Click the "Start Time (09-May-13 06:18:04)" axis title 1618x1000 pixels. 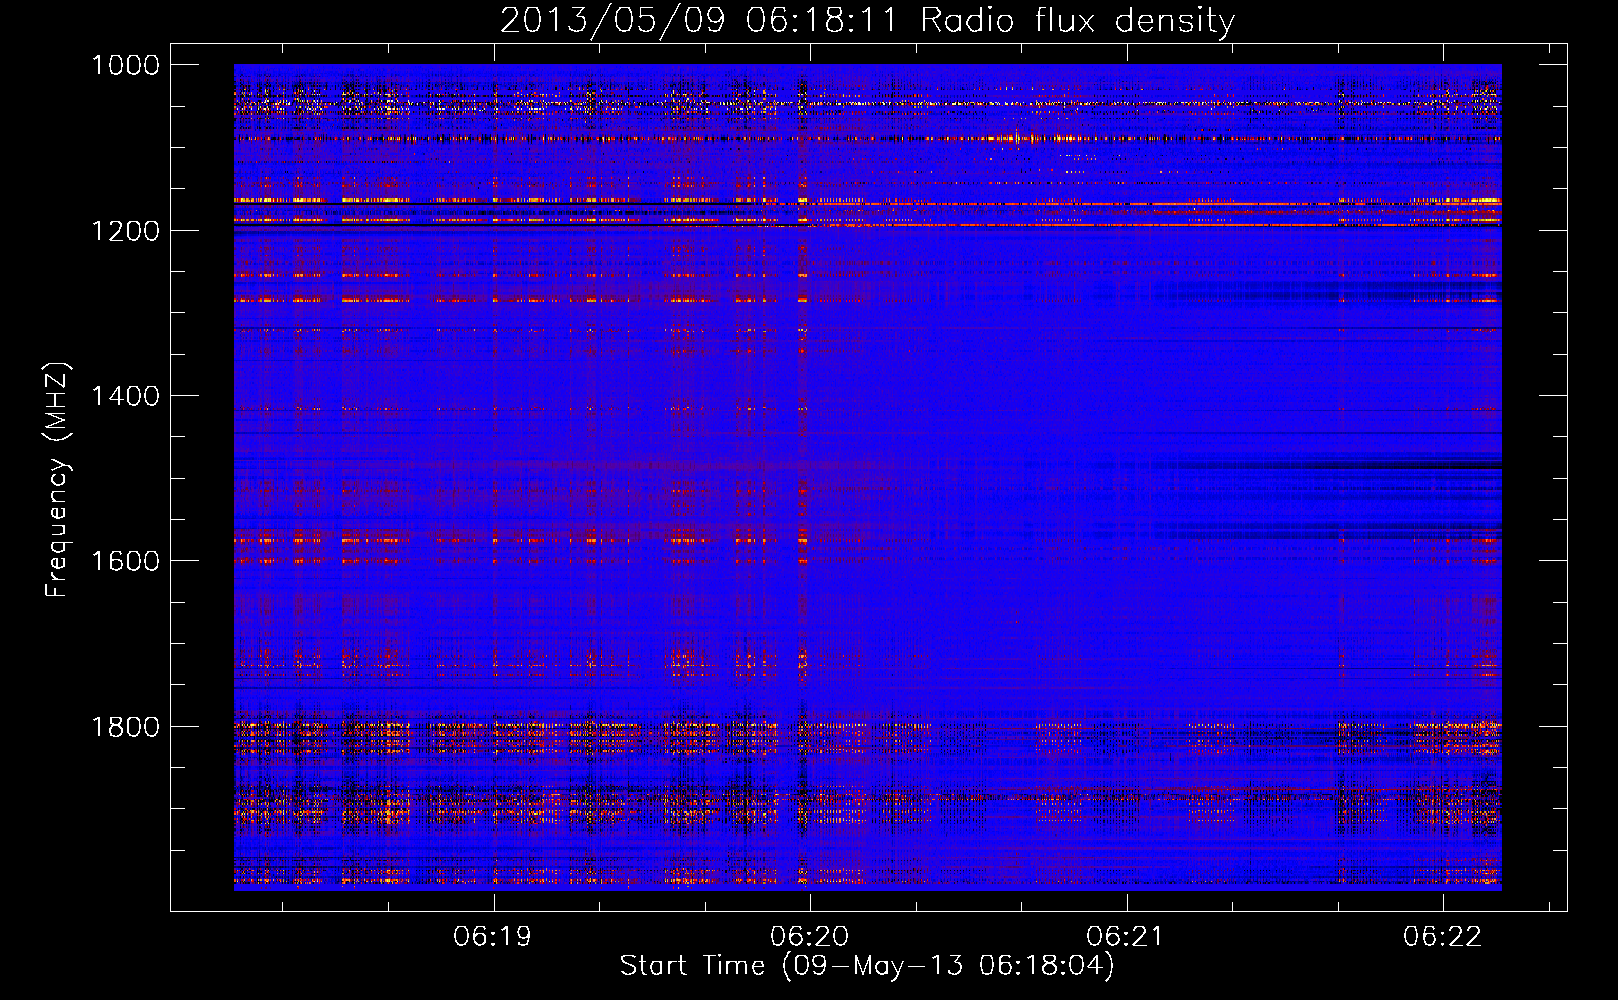pos(867,966)
